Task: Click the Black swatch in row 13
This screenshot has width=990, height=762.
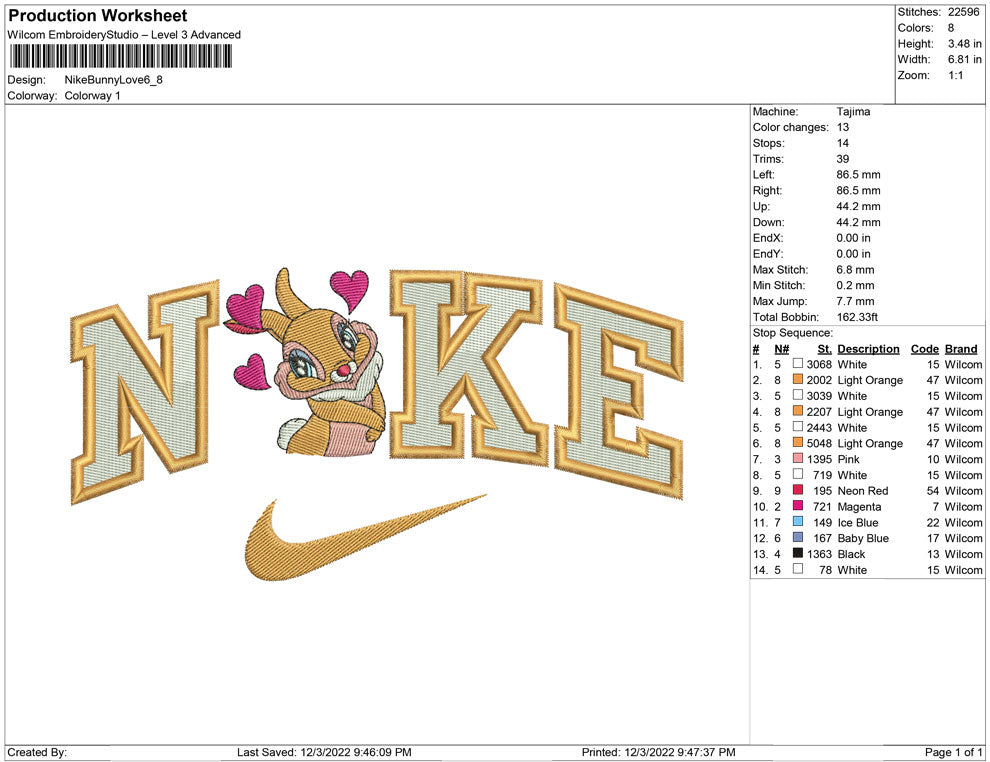Action: pos(798,553)
